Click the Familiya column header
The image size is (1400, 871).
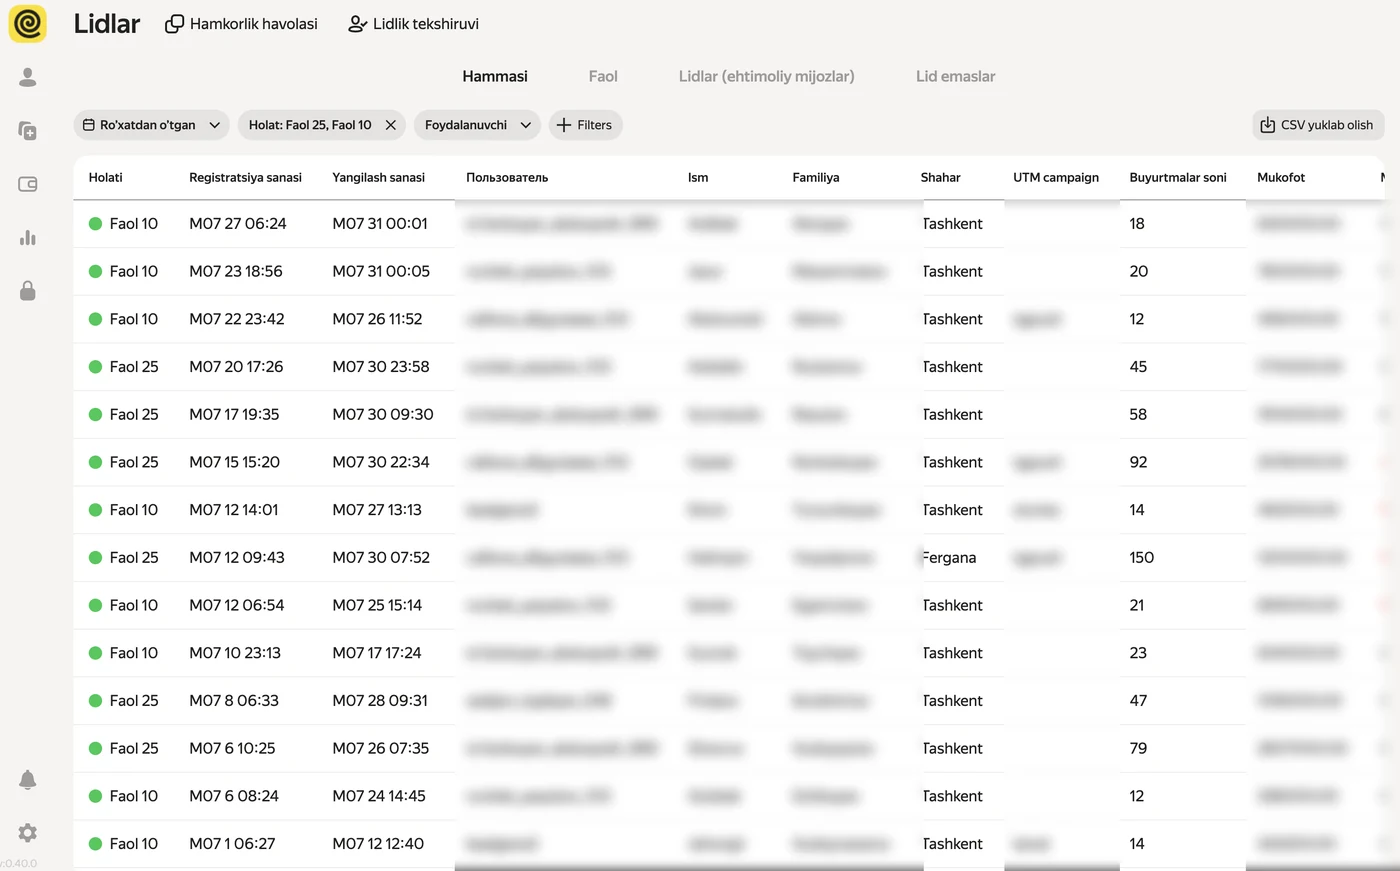tap(816, 177)
